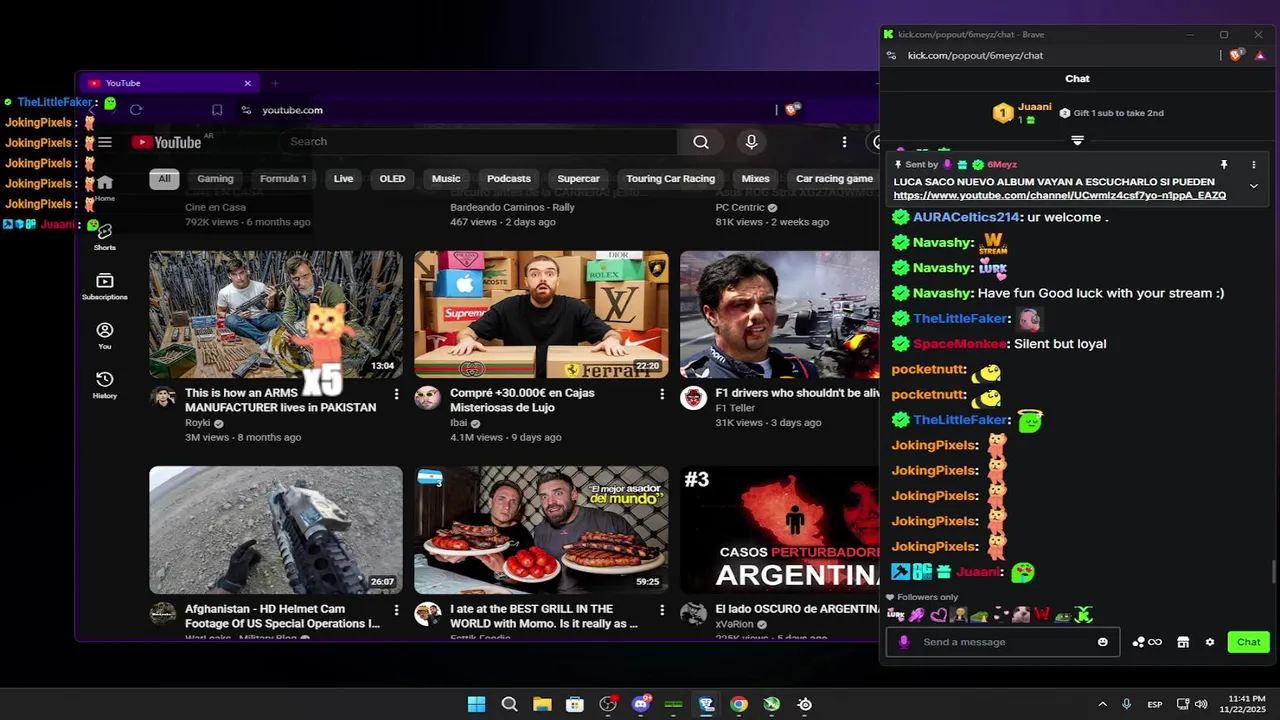Open options for Best Grill video

click(x=661, y=609)
